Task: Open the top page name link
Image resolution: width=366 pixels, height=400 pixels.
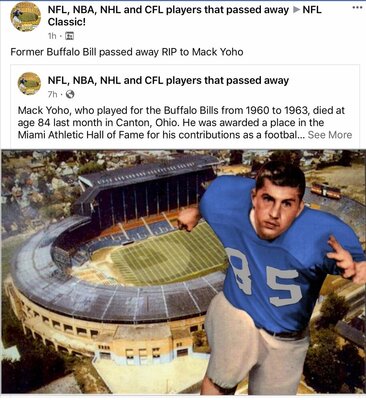Action: coord(168,10)
